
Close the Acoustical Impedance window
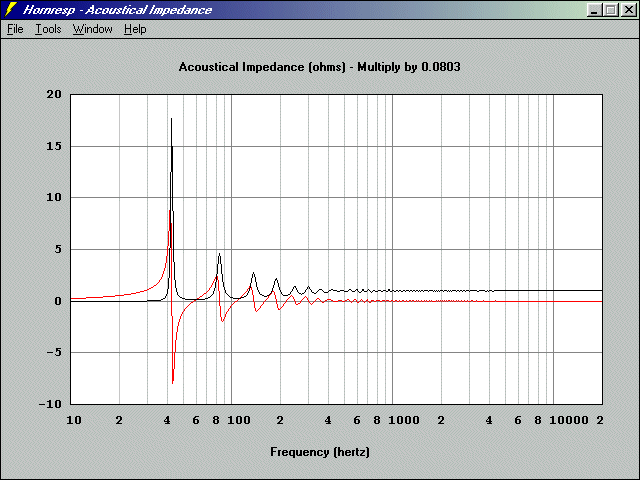[629, 10]
